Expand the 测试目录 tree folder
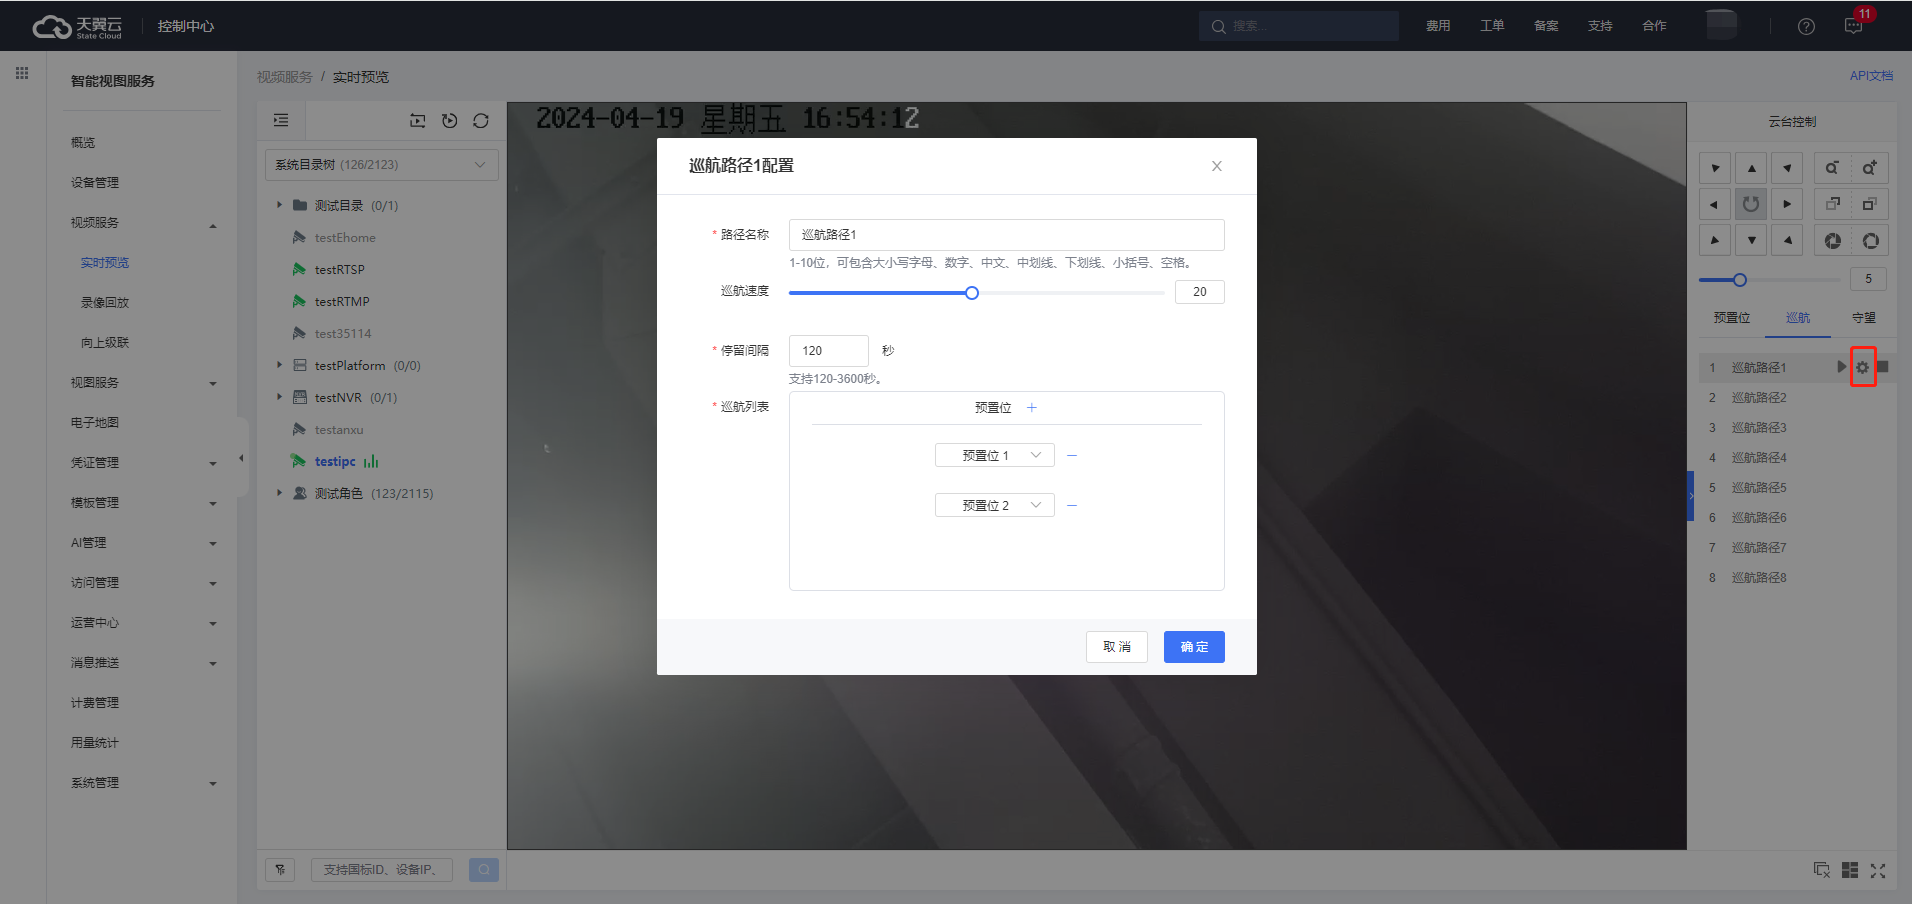Screen dimensions: 1912x904 pos(279,205)
